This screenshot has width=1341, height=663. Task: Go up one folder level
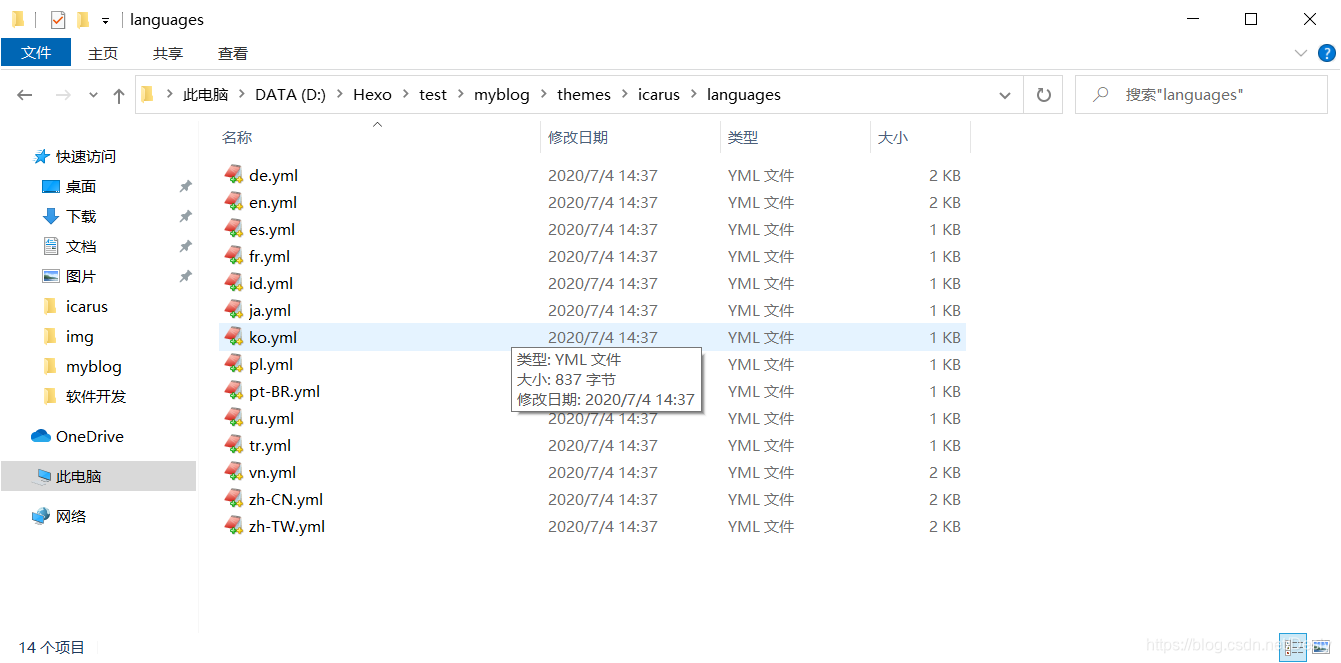point(119,95)
